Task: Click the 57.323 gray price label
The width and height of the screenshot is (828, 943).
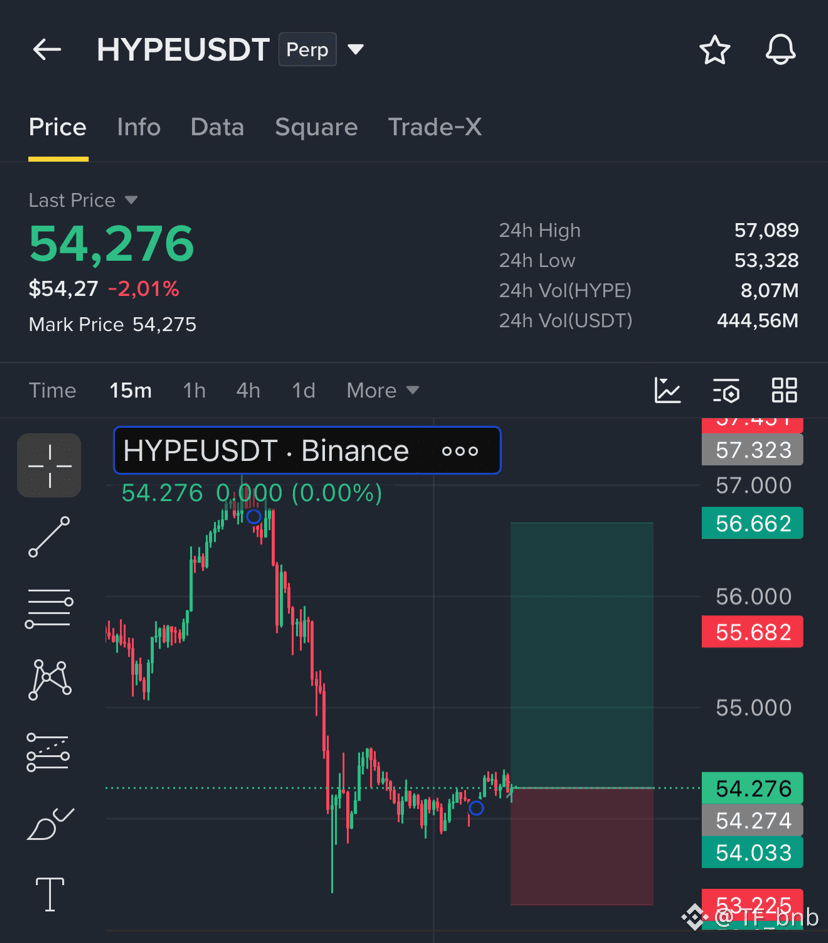Action: pos(752,450)
